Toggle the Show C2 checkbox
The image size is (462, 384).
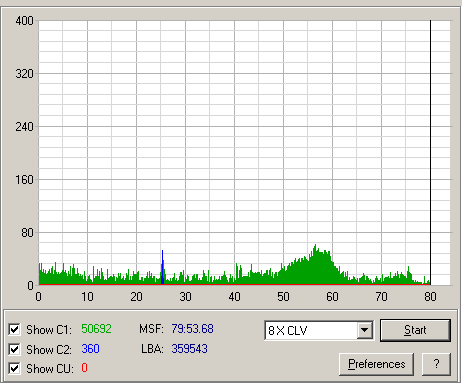[14, 349]
